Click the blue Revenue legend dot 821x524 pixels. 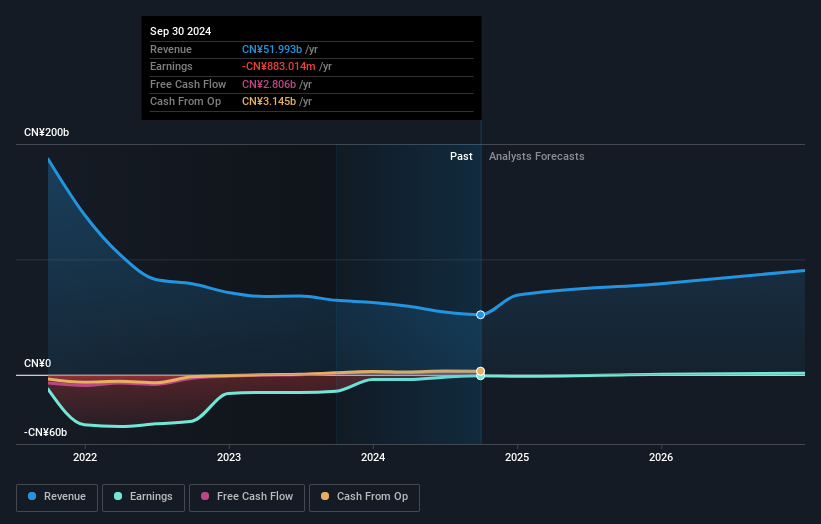click(32, 496)
